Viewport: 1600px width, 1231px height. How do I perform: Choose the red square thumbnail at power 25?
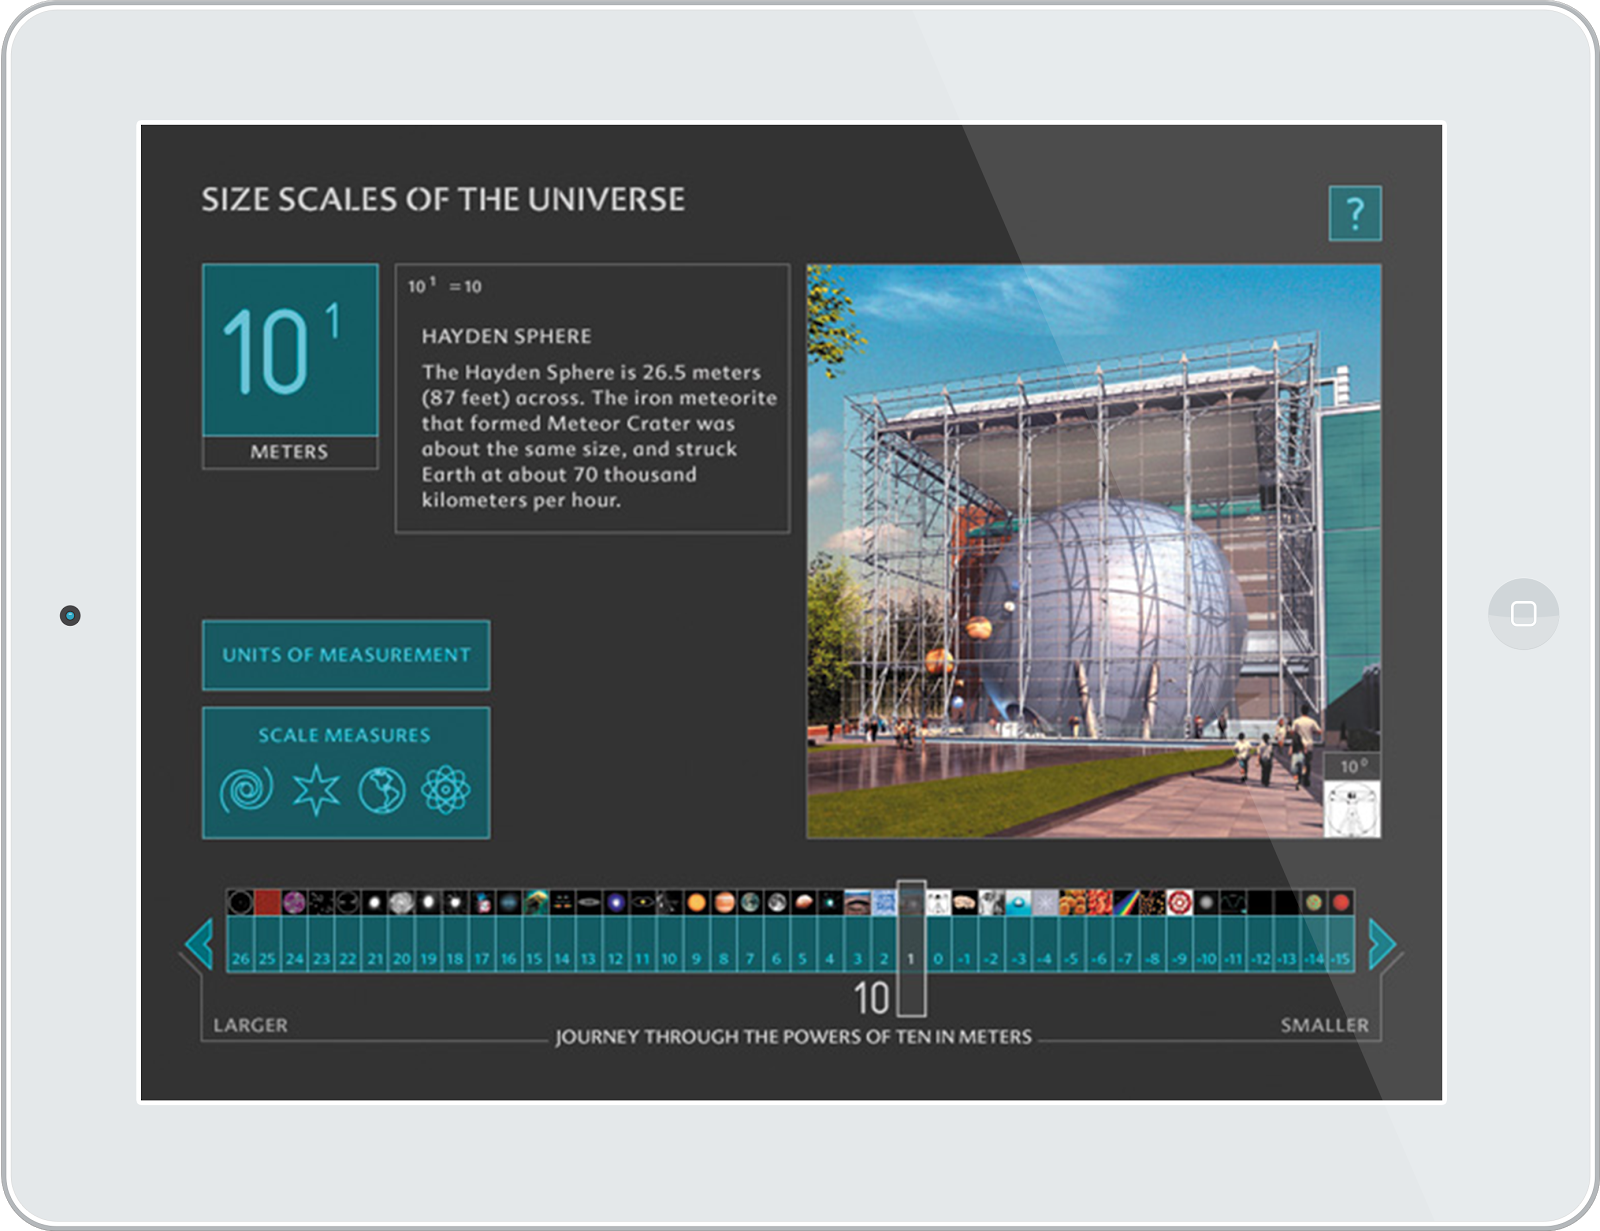[267, 903]
